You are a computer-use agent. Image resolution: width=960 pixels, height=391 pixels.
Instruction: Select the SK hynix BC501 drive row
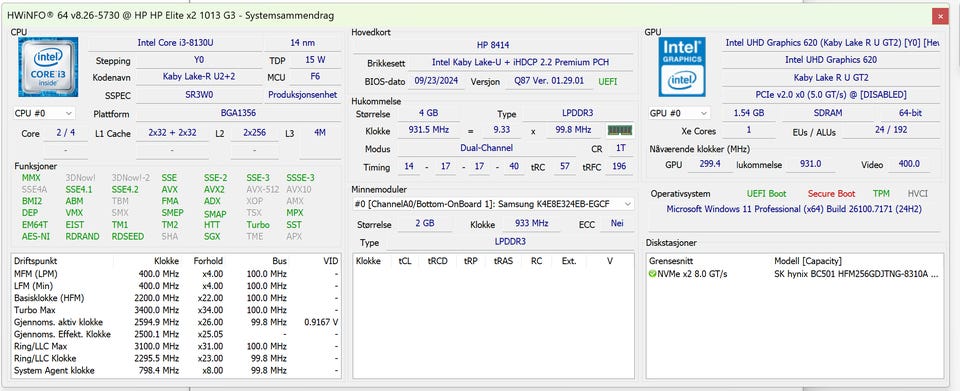(794, 274)
